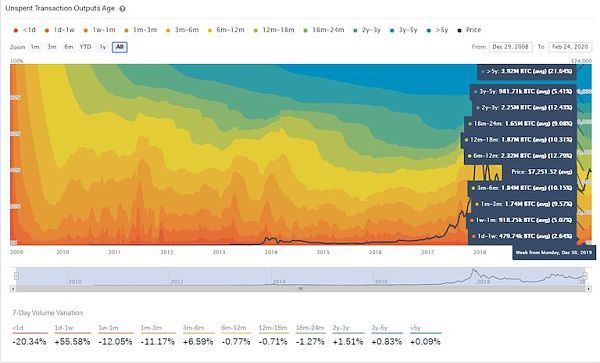Click the navigator left scroll arrow
The width and height of the screenshot is (600, 363).
pos(13,289)
